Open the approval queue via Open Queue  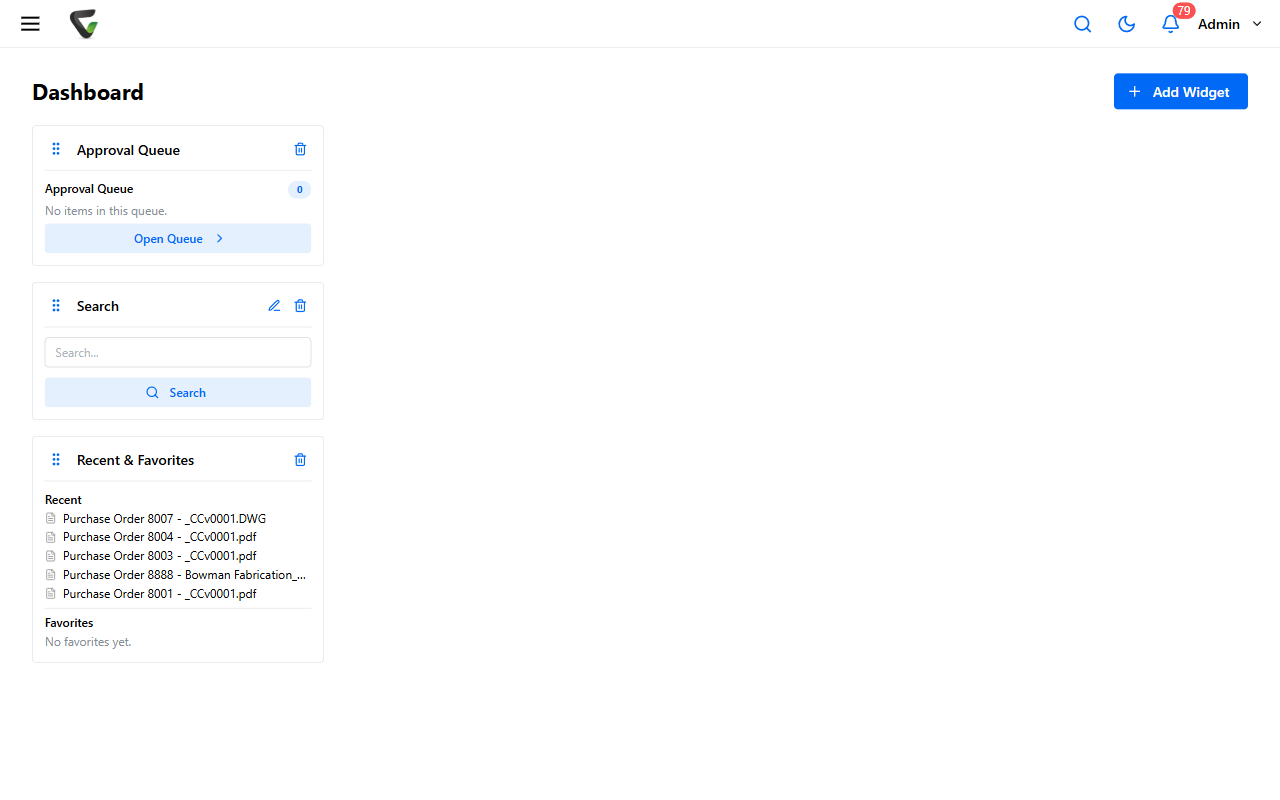tap(178, 238)
